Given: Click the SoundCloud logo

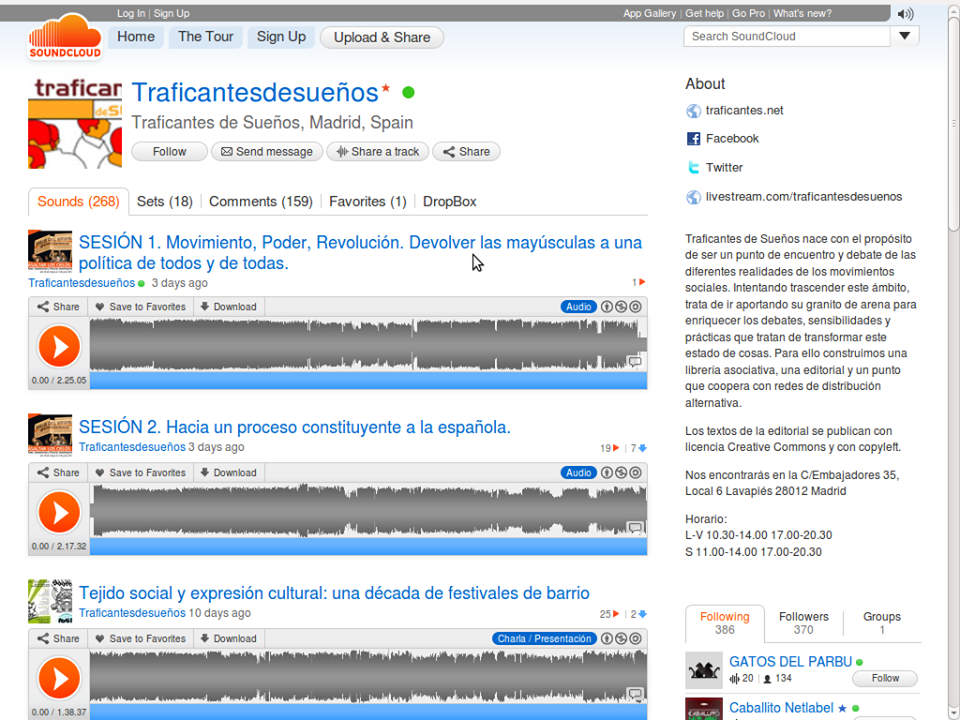Looking at the screenshot, I should click(65, 38).
